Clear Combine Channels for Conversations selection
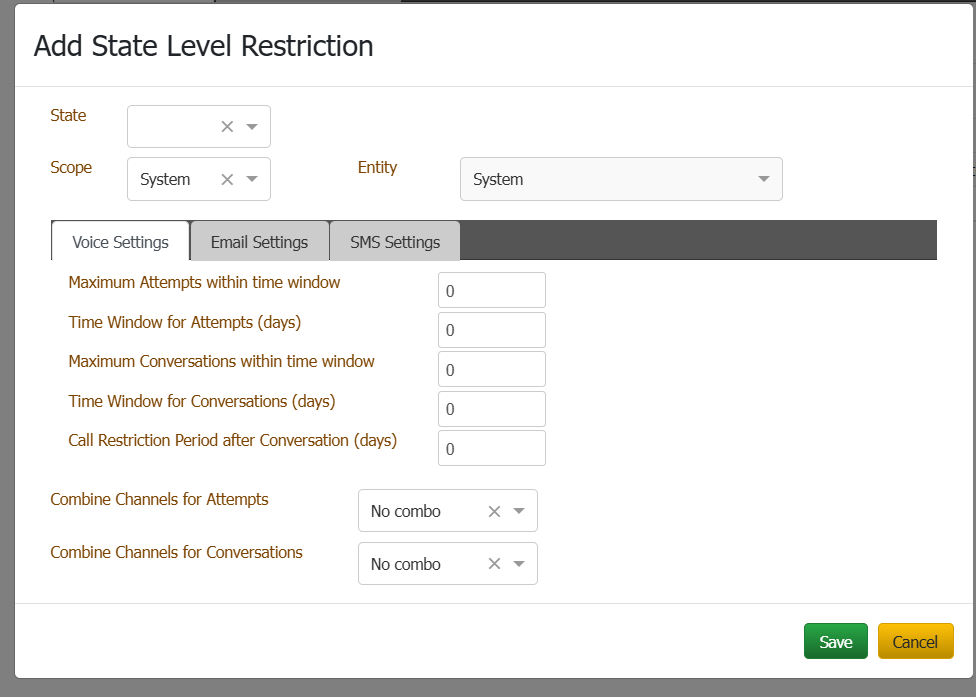The height and width of the screenshot is (697, 976). coord(494,564)
